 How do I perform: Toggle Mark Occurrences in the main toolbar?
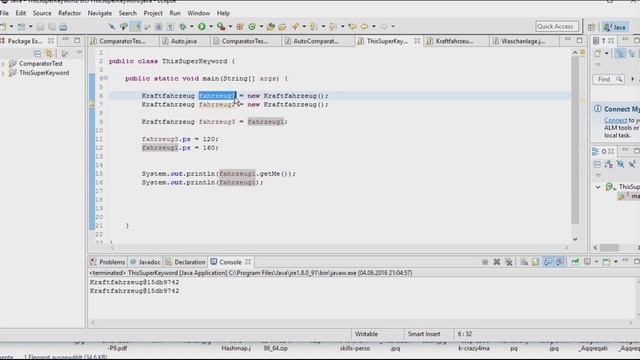136,27
